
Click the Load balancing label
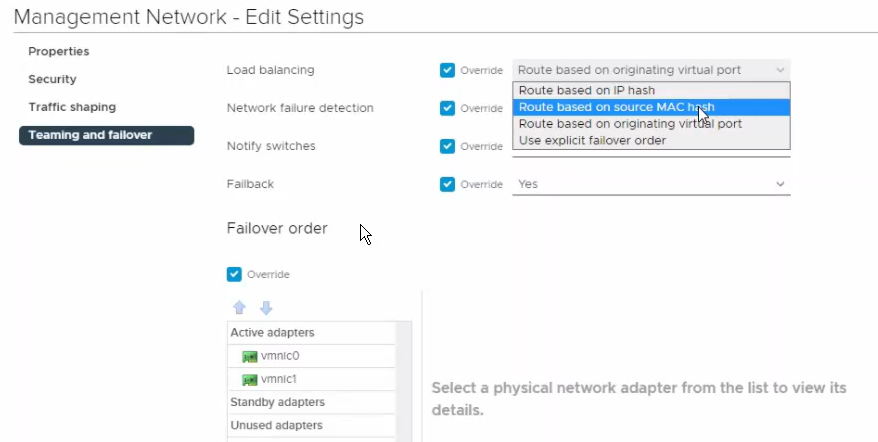(x=270, y=70)
